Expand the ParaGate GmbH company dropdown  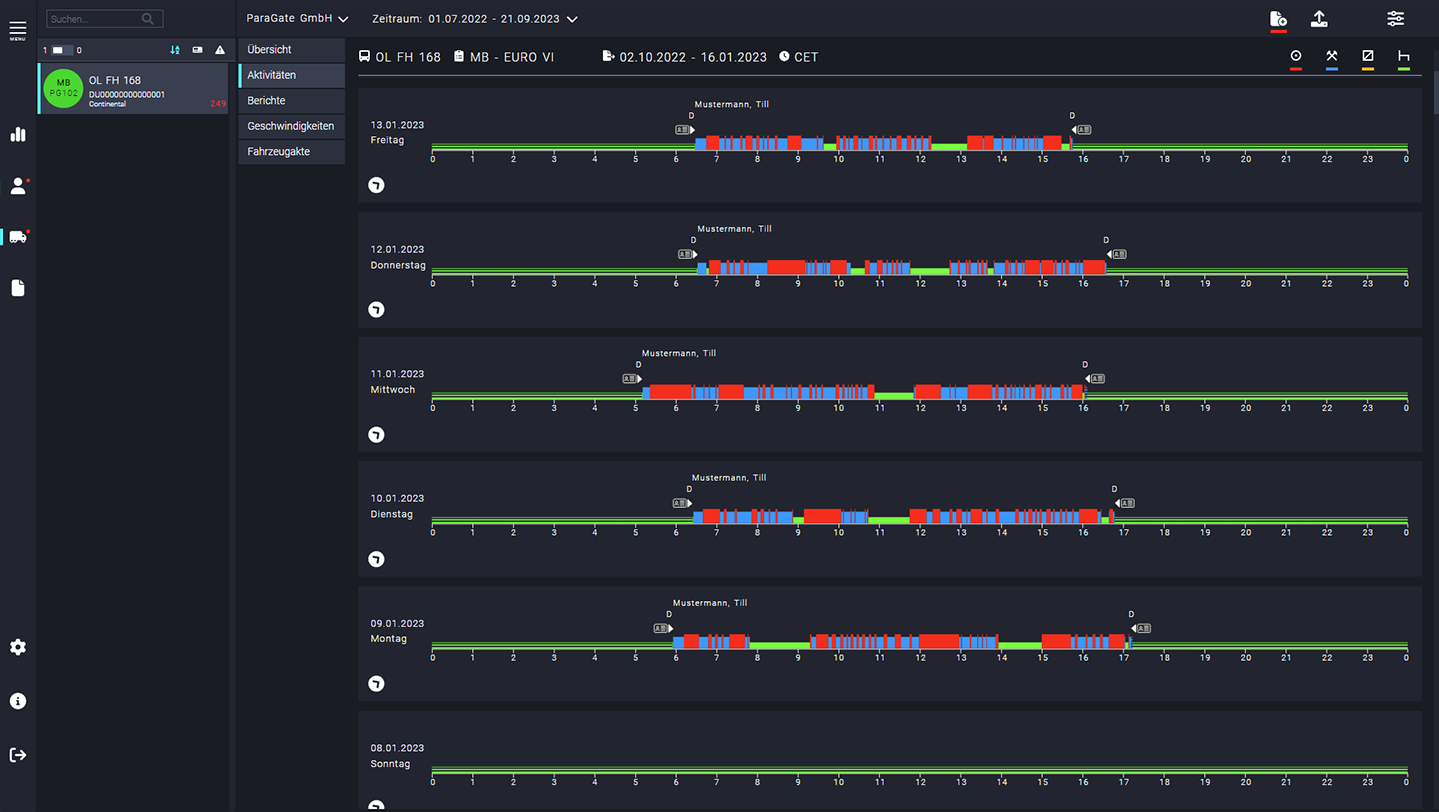coord(297,19)
